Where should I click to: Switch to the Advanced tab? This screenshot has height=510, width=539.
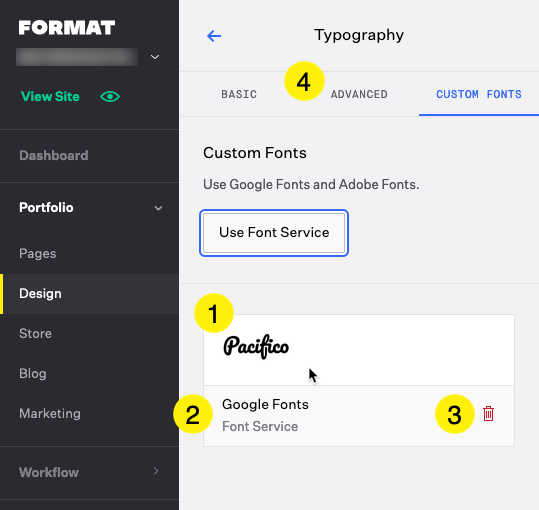tap(359, 94)
